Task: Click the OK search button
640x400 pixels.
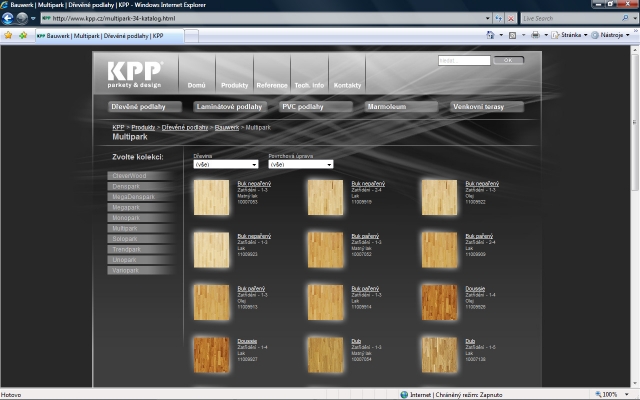Action: (508, 60)
